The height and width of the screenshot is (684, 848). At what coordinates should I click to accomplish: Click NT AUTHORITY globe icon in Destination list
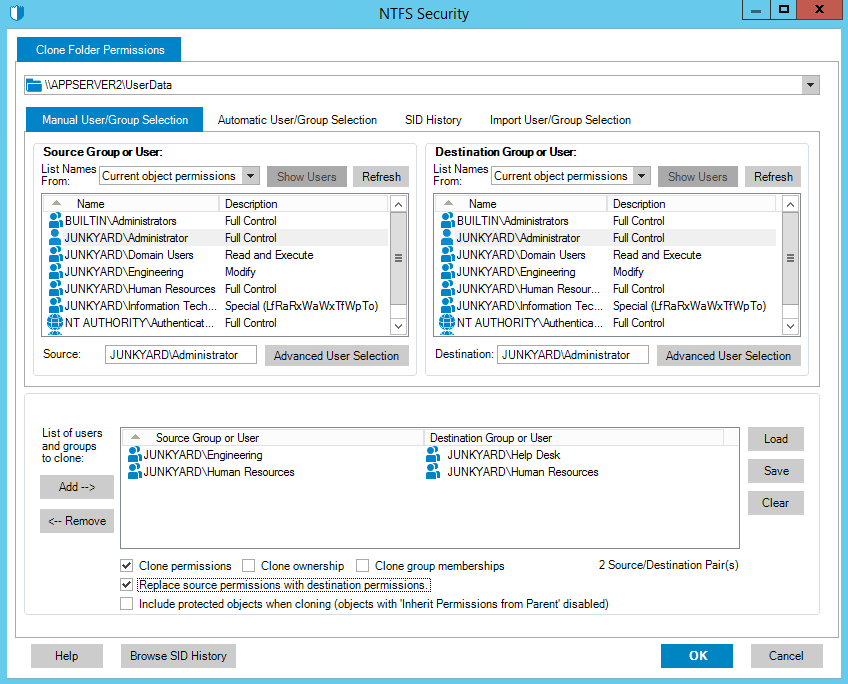tap(447, 323)
